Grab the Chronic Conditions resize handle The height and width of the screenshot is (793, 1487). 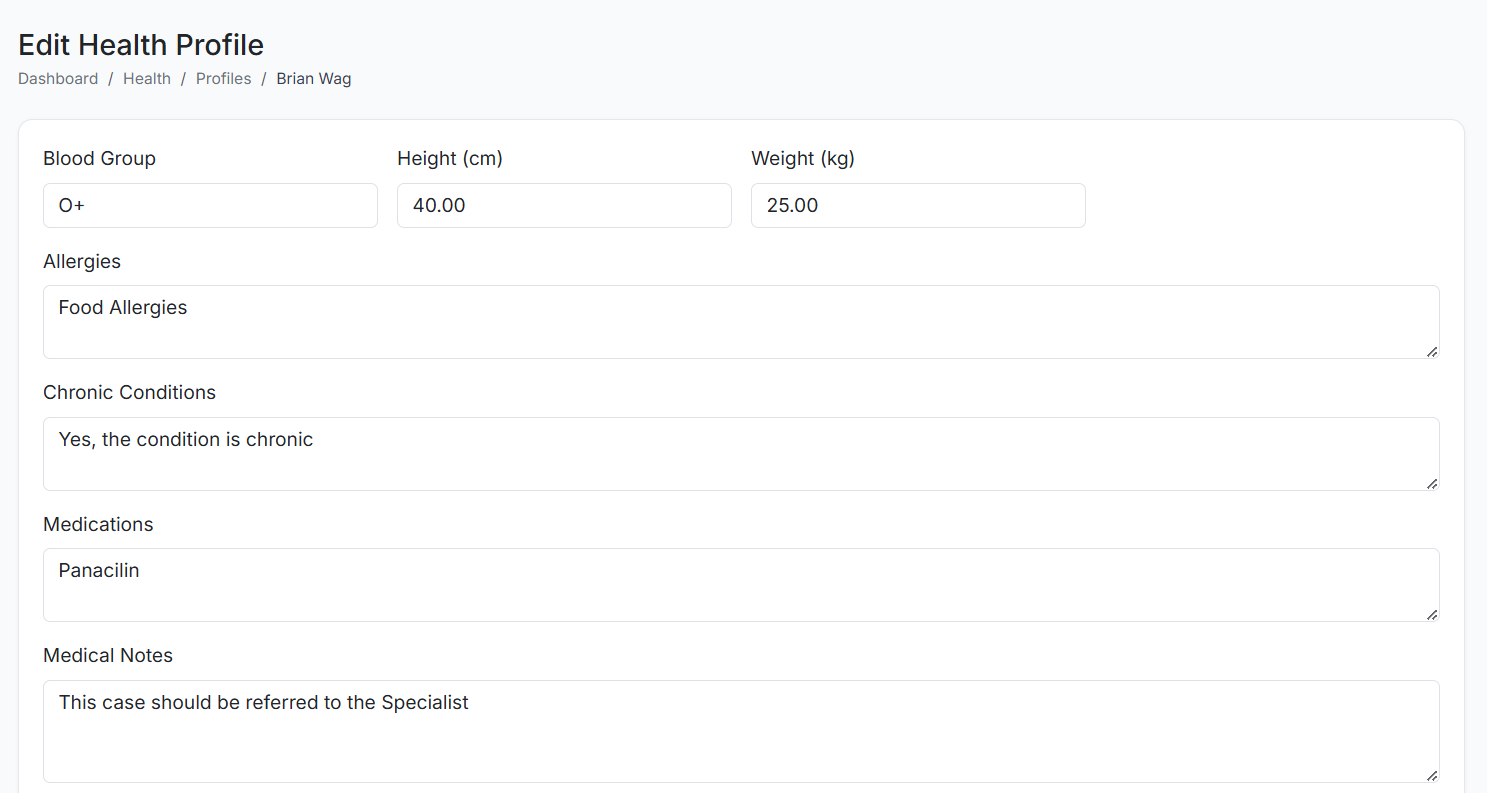tap(1432, 483)
